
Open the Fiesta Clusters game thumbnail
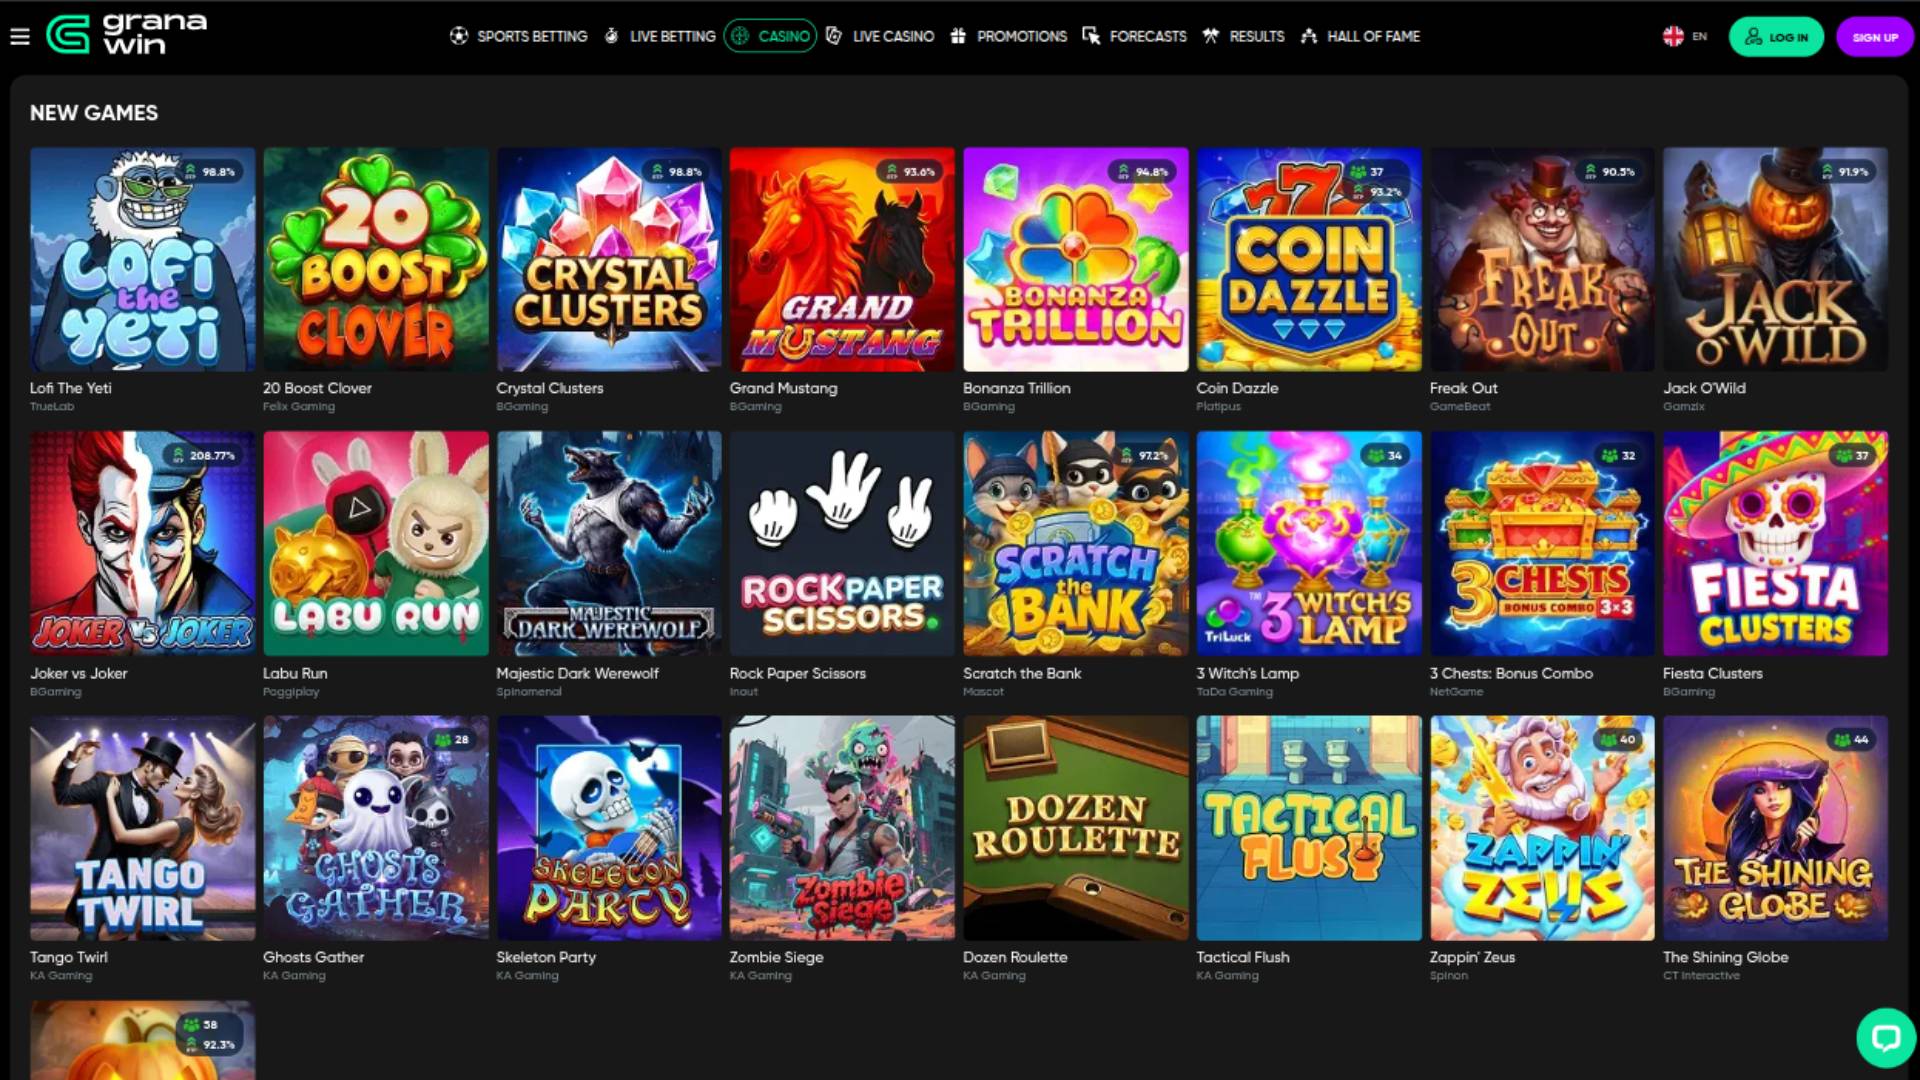pyautogui.click(x=1775, y=543)
